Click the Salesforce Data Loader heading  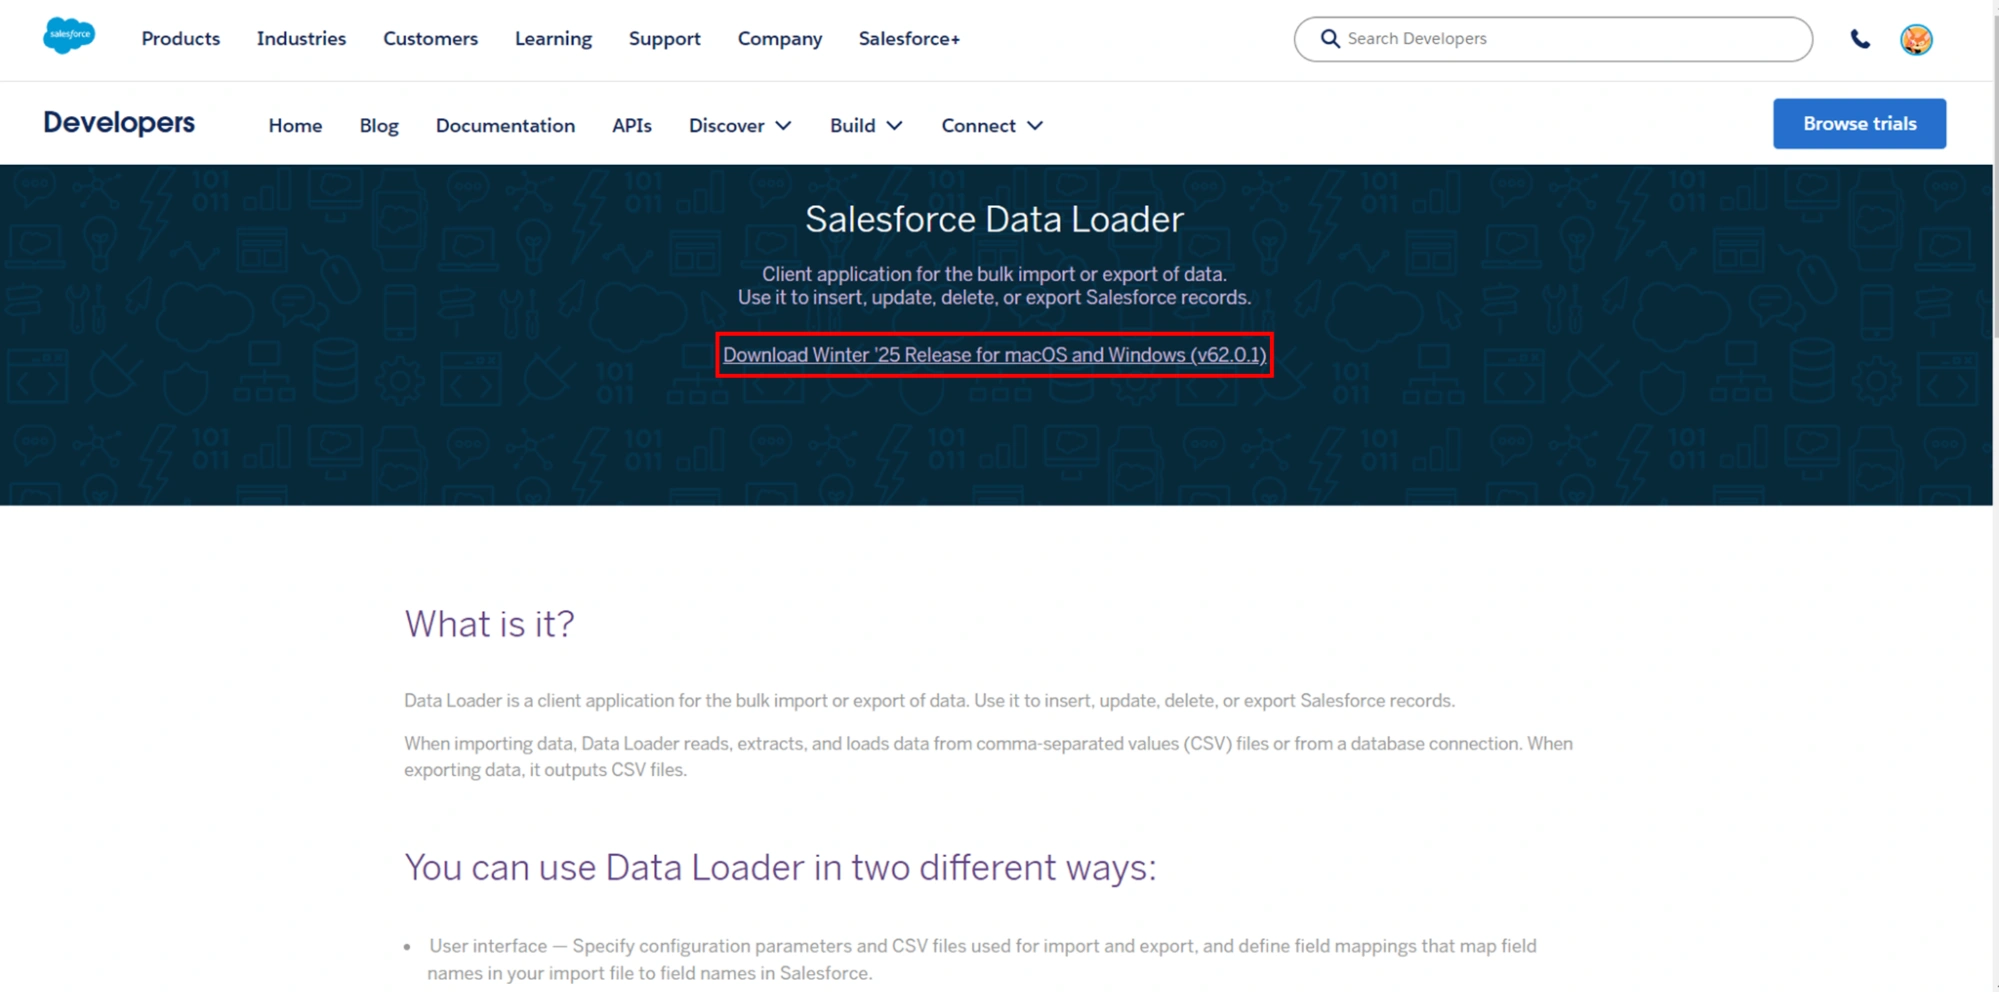tap(994, 219)
